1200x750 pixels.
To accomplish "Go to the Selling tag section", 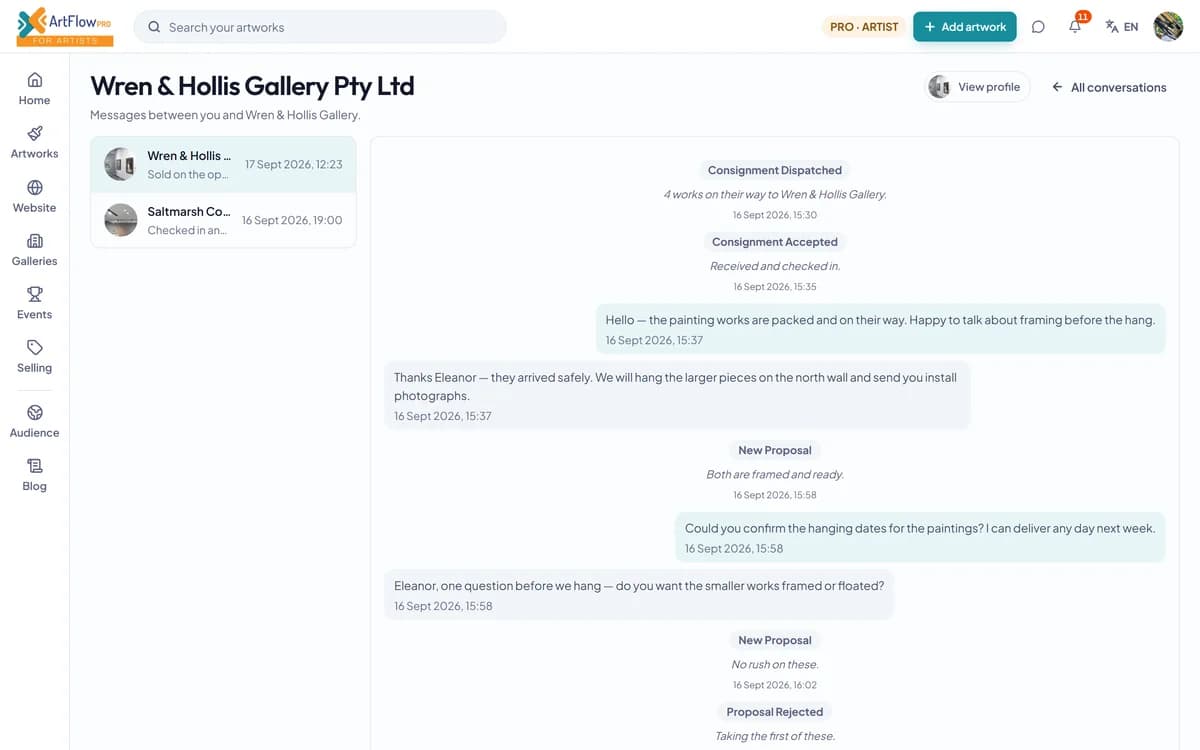I will pos(34,356).
